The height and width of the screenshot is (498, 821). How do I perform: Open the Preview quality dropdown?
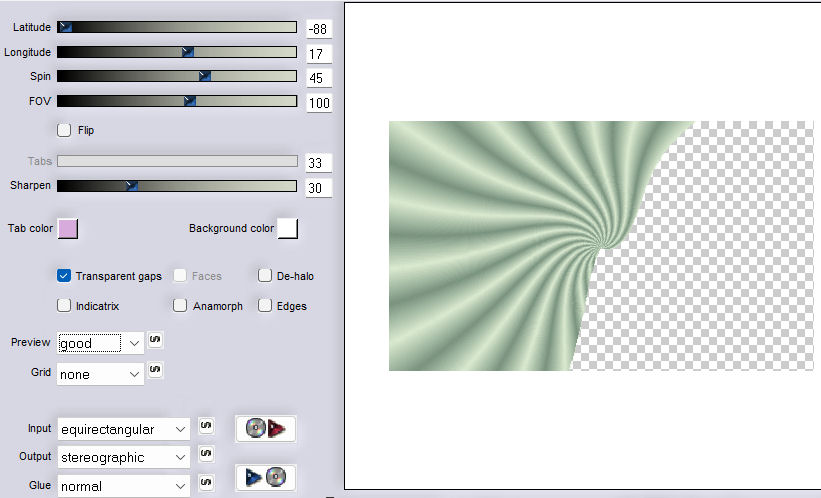tap(101, 343)
